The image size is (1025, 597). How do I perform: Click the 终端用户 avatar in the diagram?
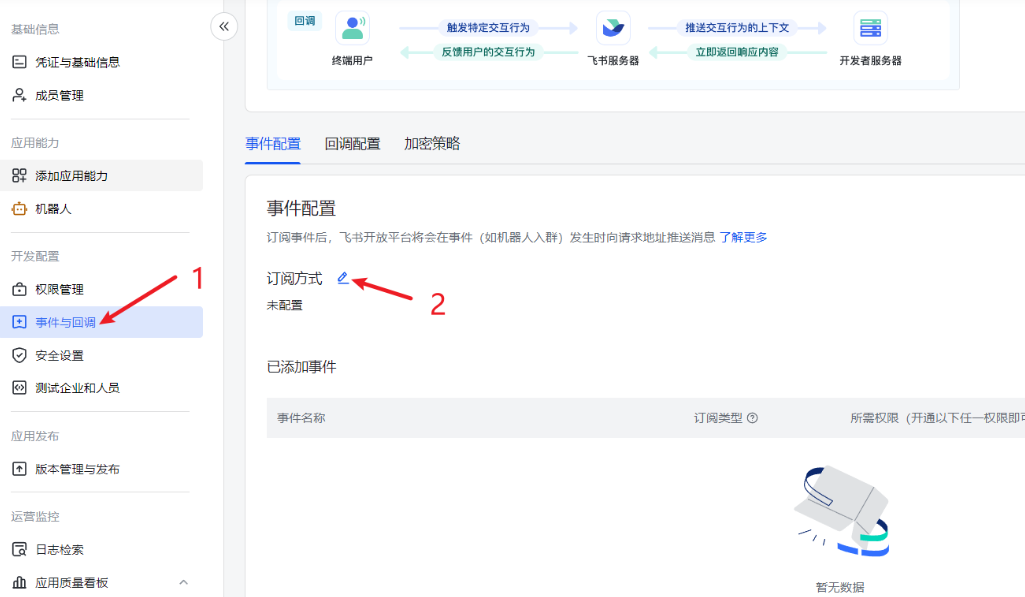[352, 28]
